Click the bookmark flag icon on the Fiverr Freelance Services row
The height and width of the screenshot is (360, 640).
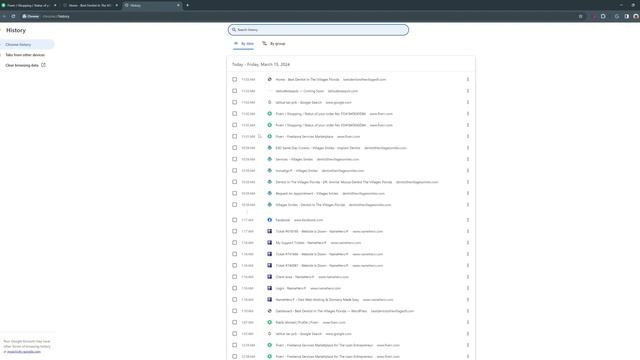pyautogui.click(x=260, y=136)
